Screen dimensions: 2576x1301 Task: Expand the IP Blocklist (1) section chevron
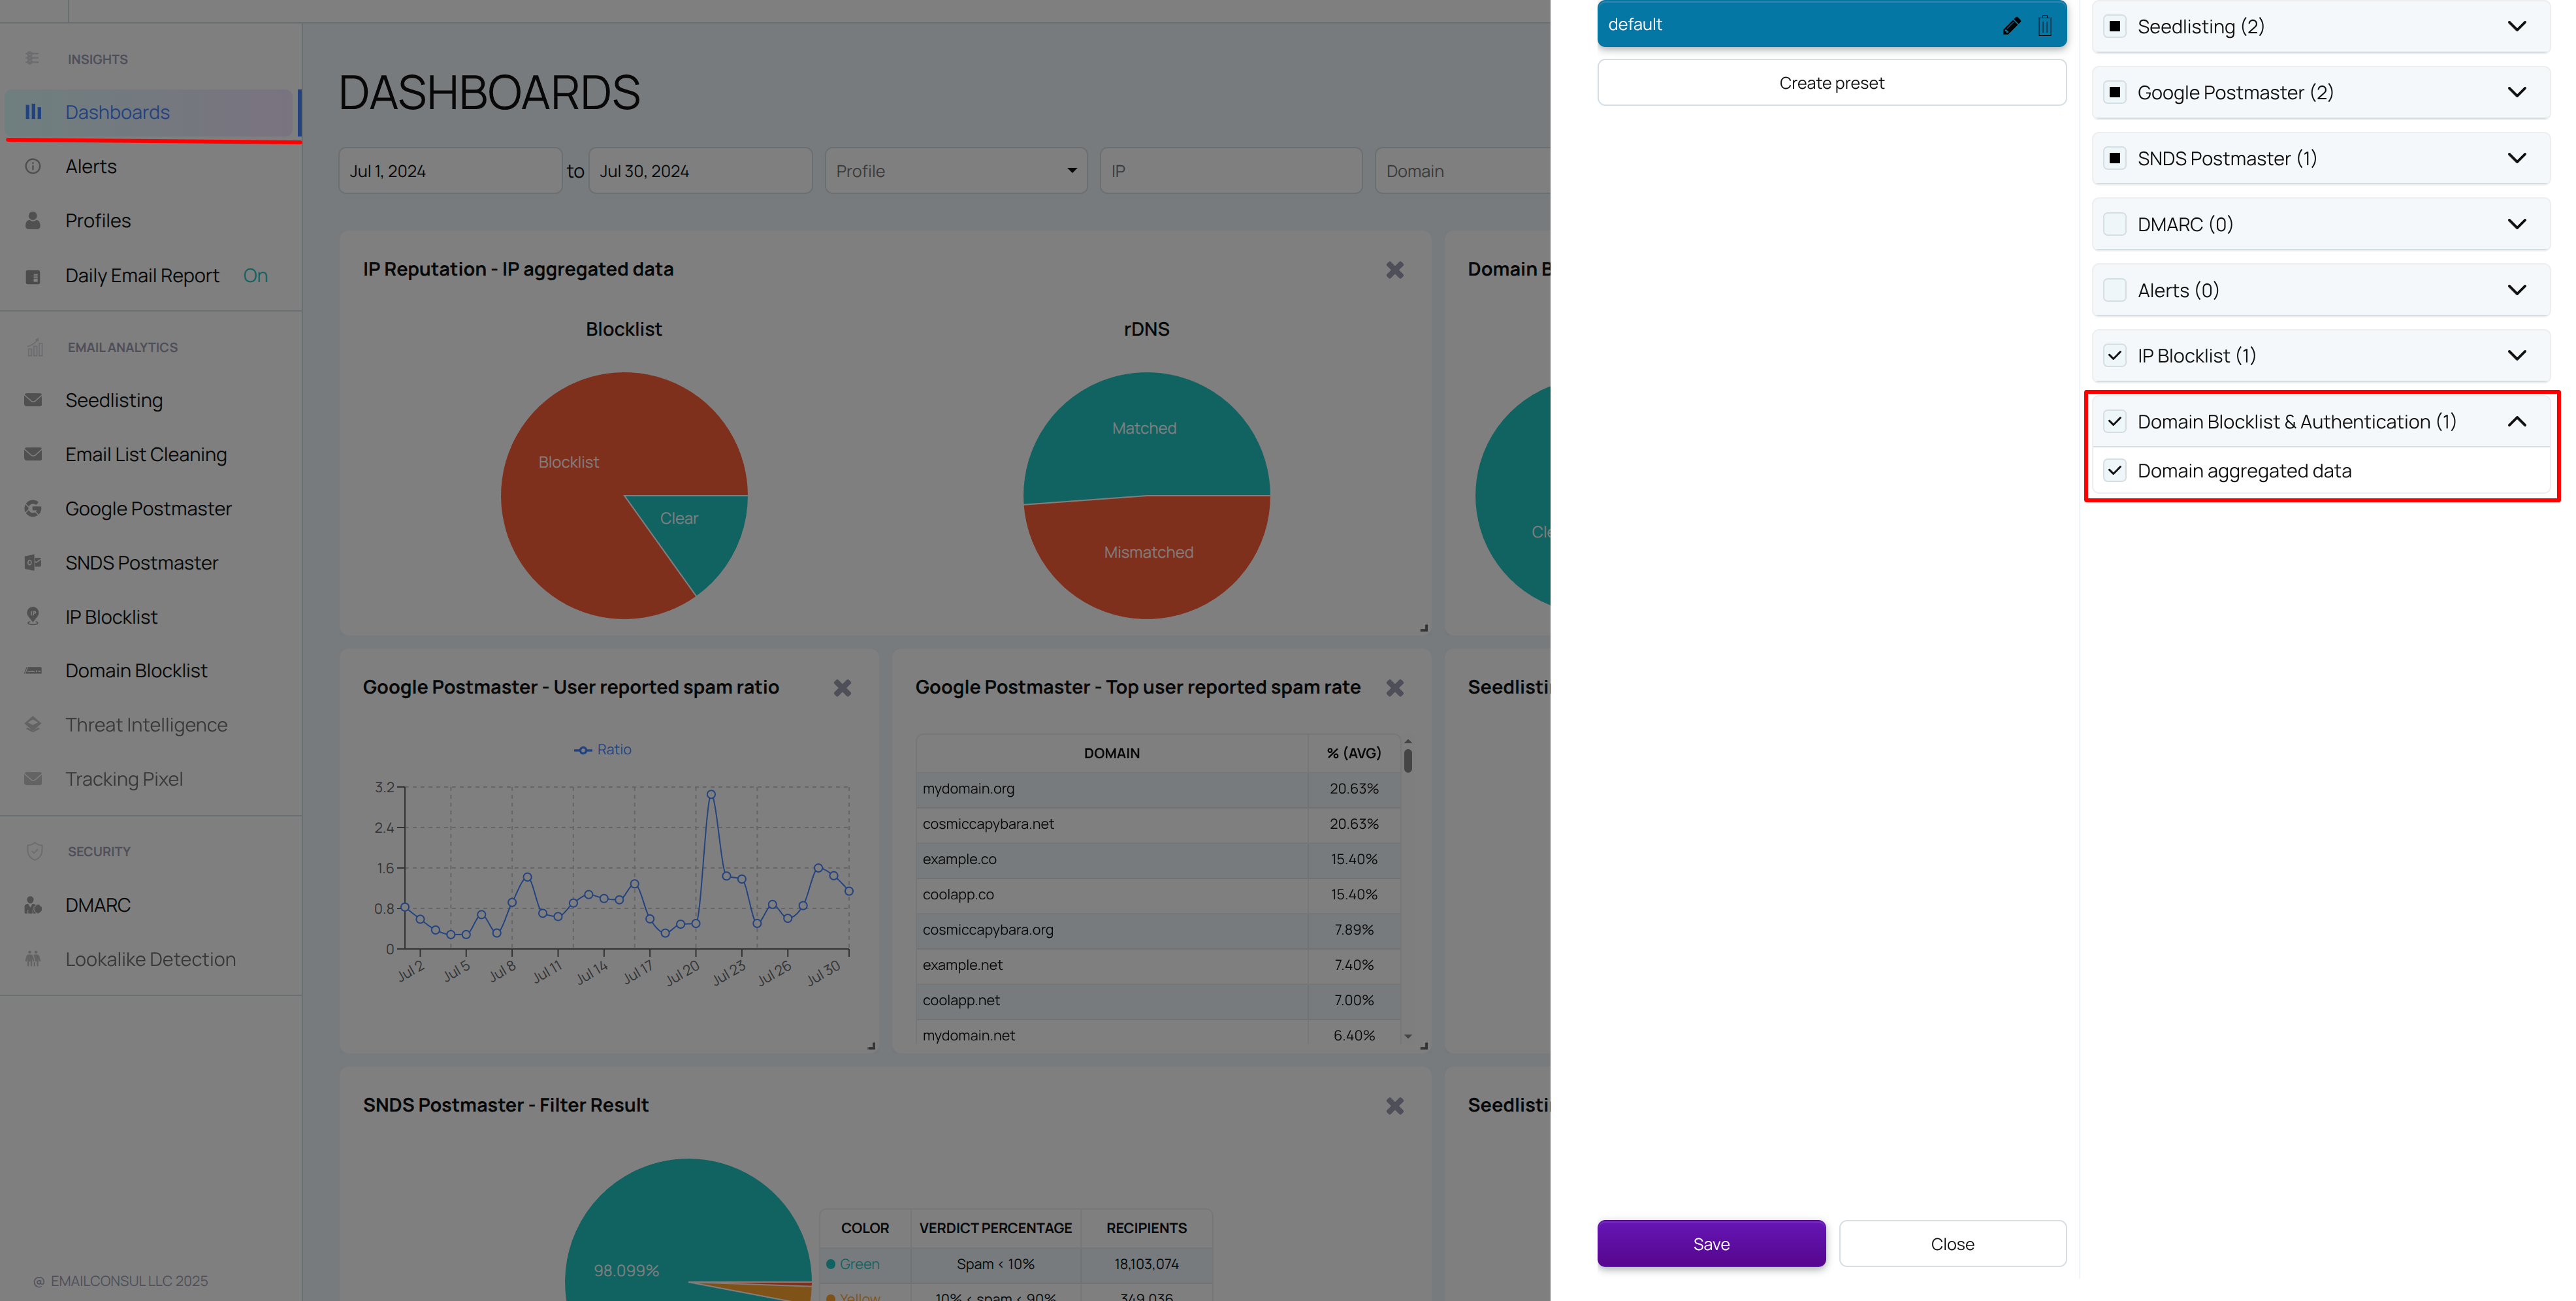coord(2517,356)
